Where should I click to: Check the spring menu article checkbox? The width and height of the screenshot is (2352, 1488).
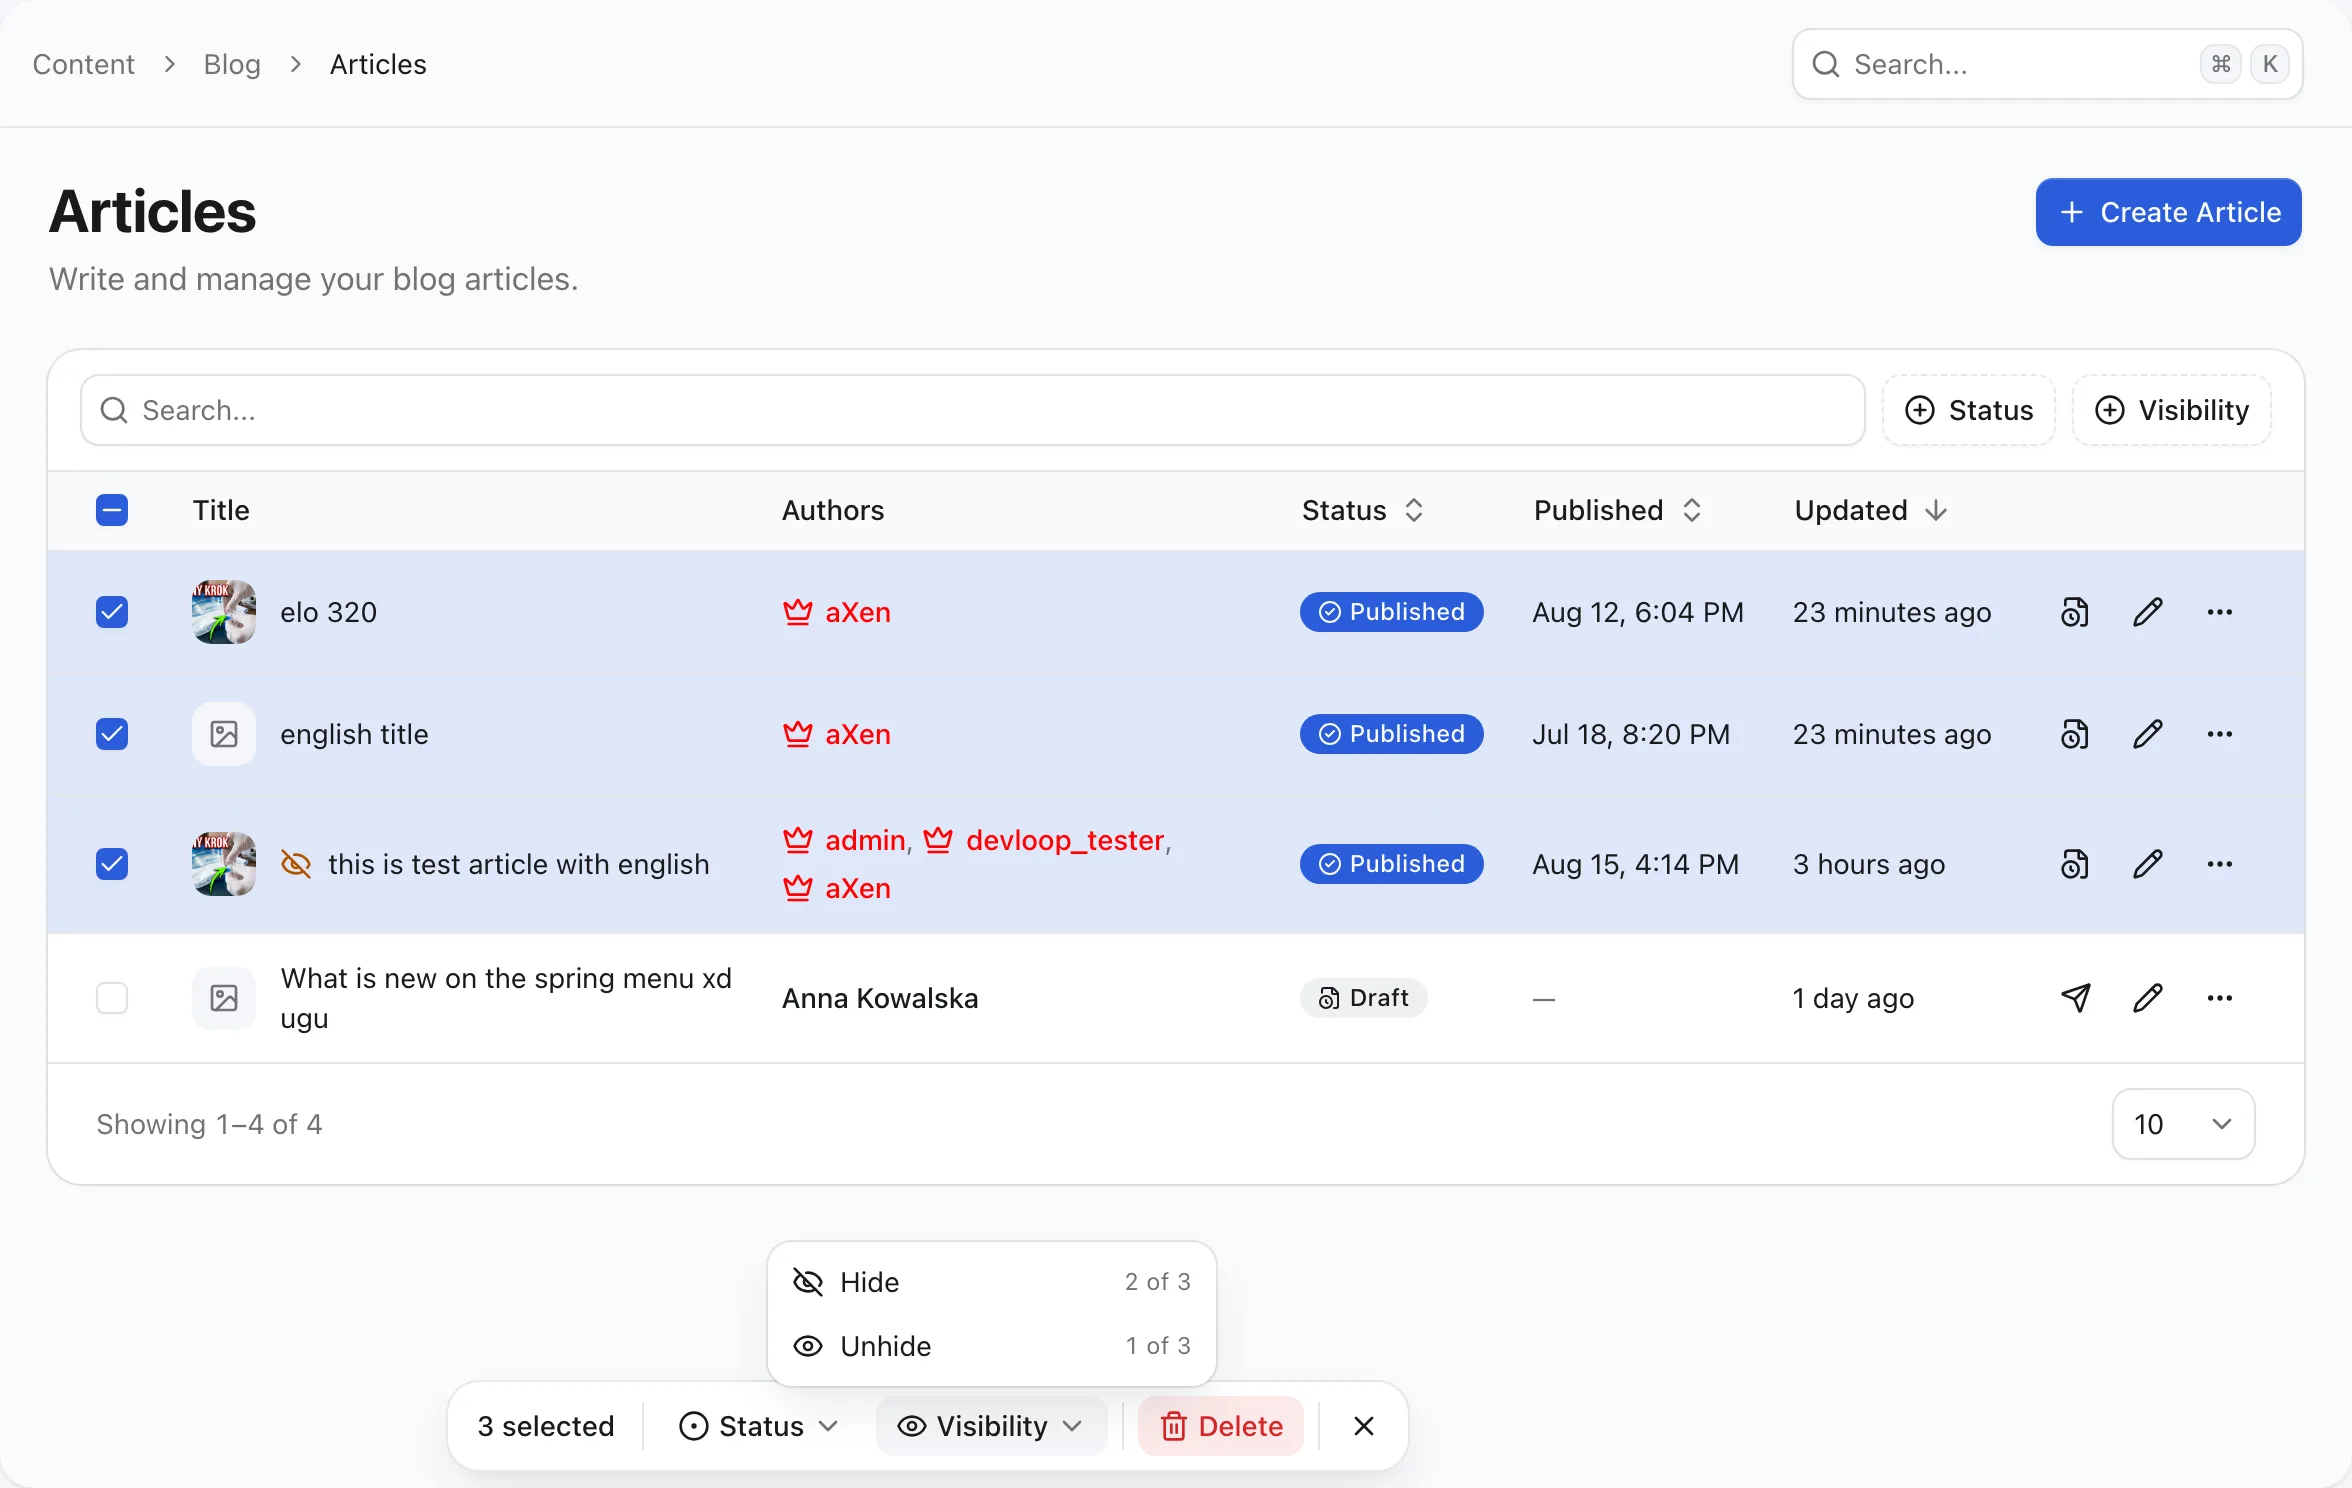pyautogui.click(x=112, y=998)
